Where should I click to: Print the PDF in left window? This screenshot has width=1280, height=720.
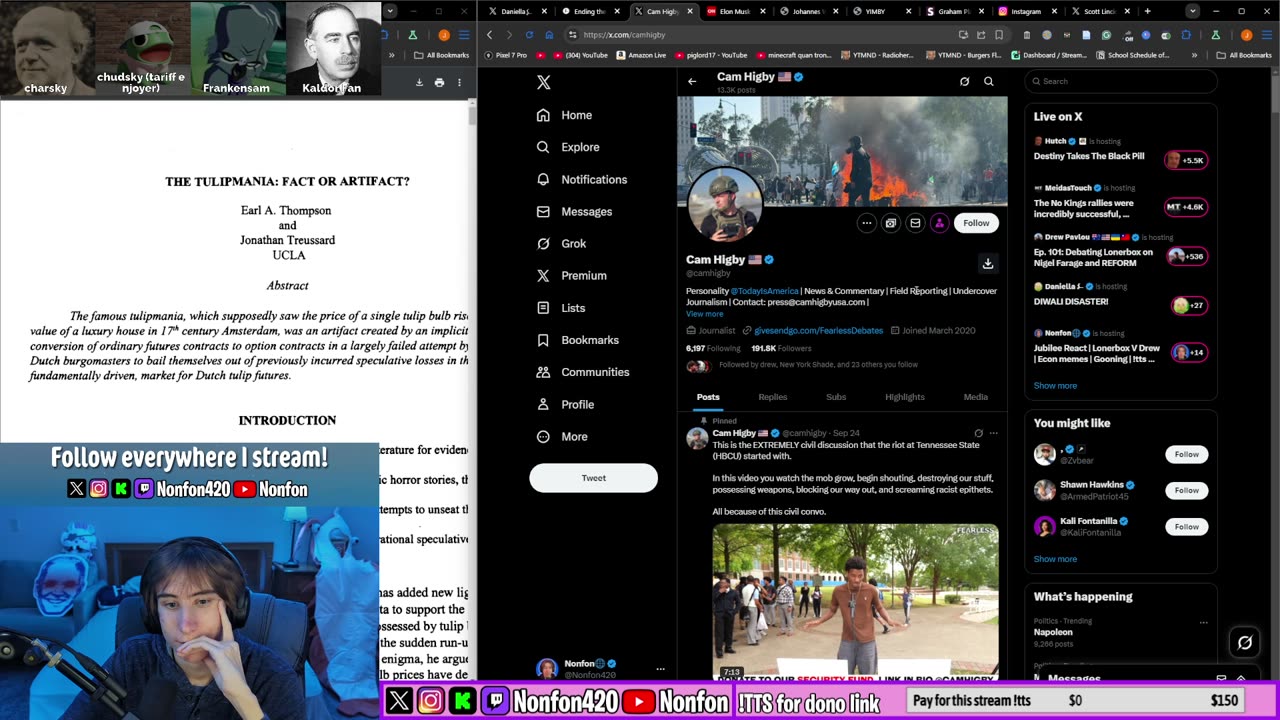click(x=439, y=82)
